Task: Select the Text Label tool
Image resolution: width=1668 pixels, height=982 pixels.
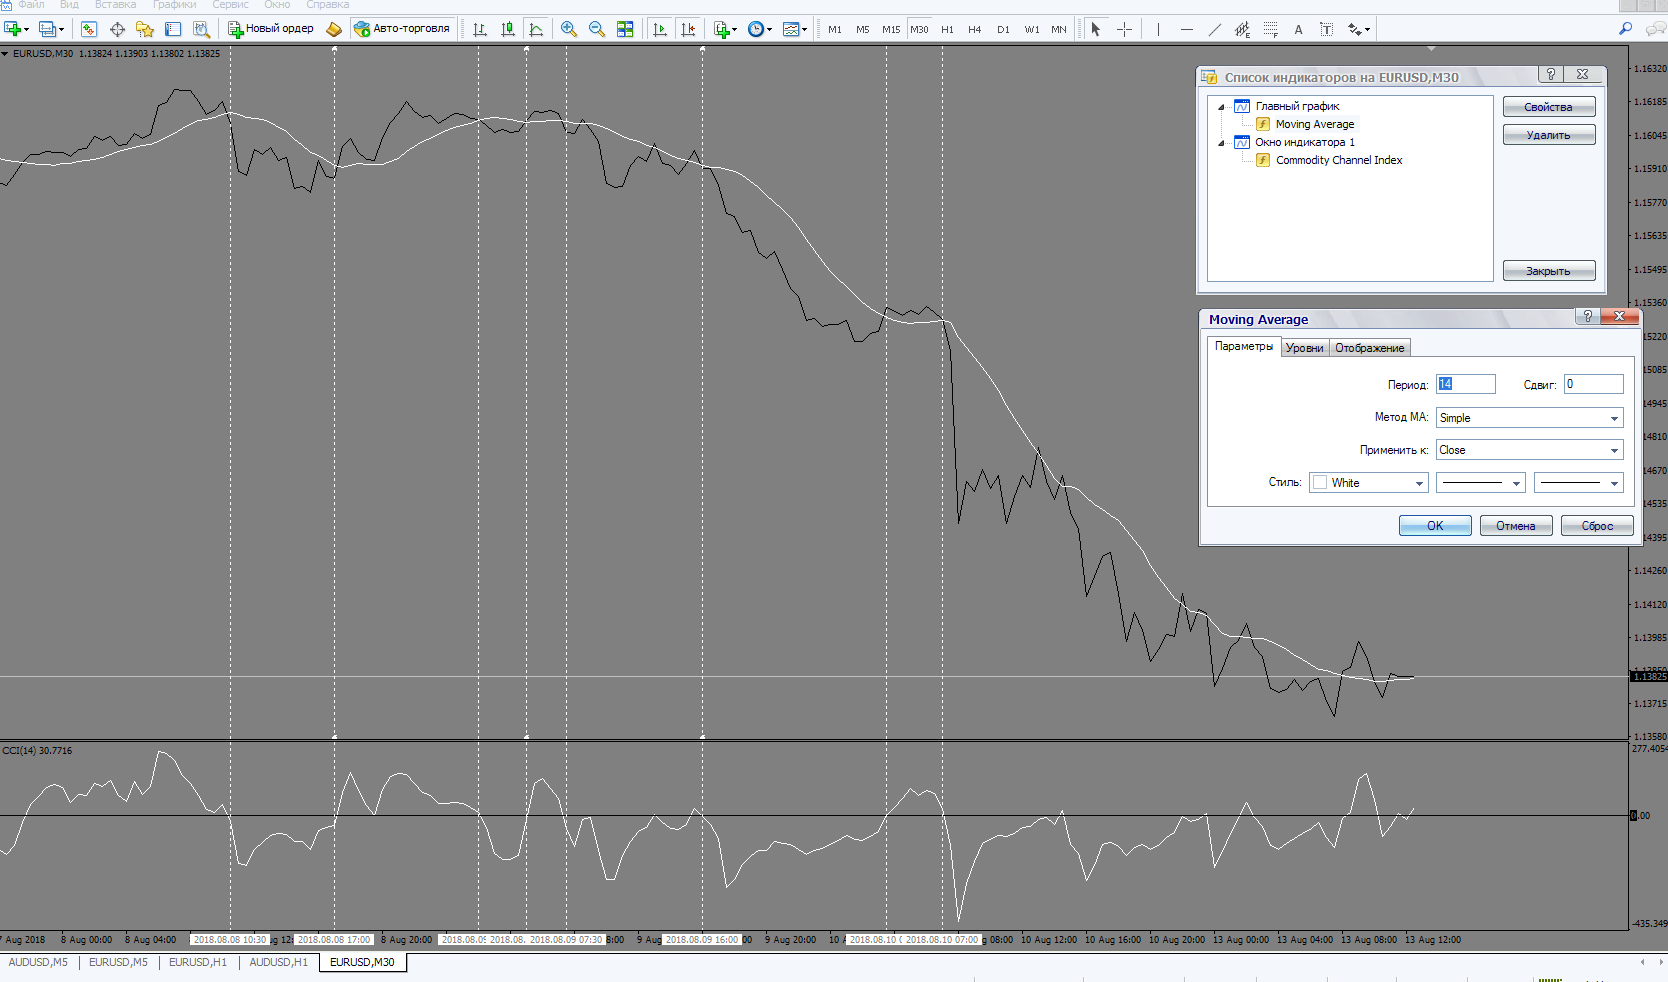Action: coord(1326,29)
